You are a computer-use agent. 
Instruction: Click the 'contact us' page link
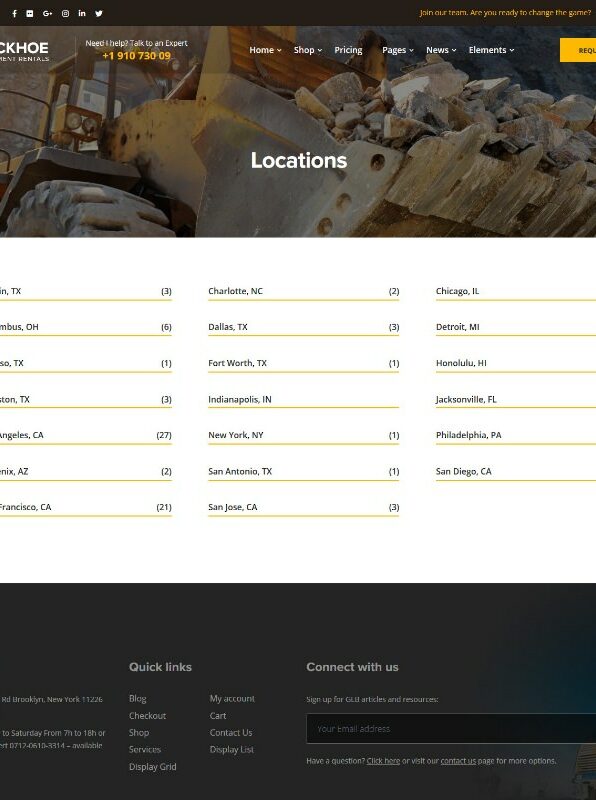pos(458,761)
